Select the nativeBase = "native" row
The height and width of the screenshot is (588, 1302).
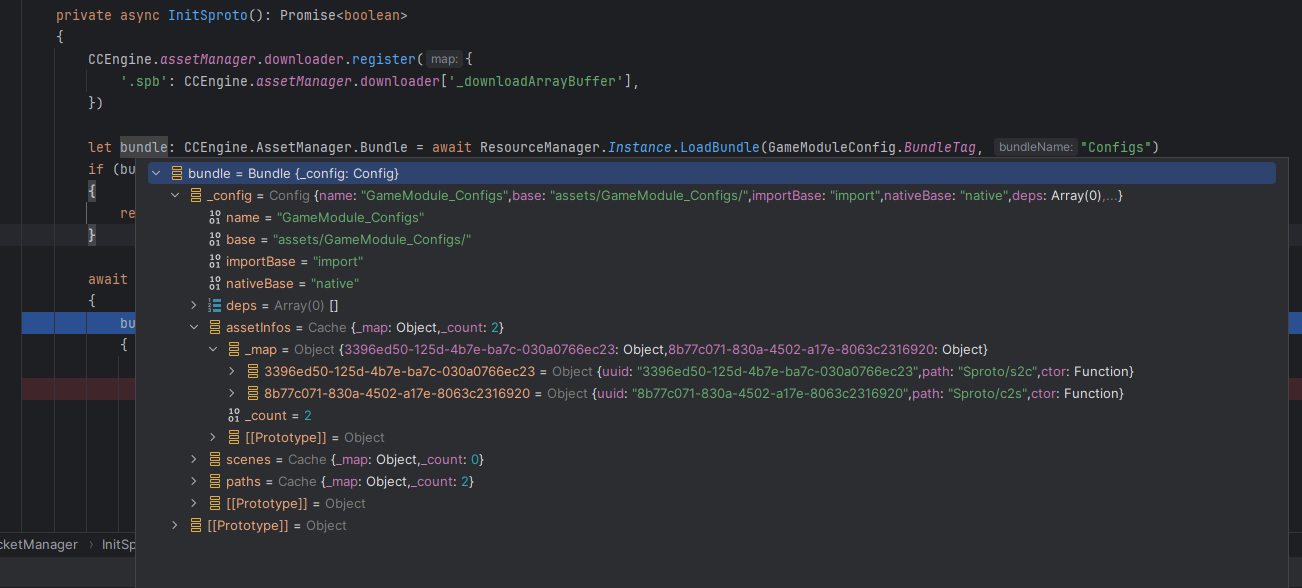pos(711,284)
